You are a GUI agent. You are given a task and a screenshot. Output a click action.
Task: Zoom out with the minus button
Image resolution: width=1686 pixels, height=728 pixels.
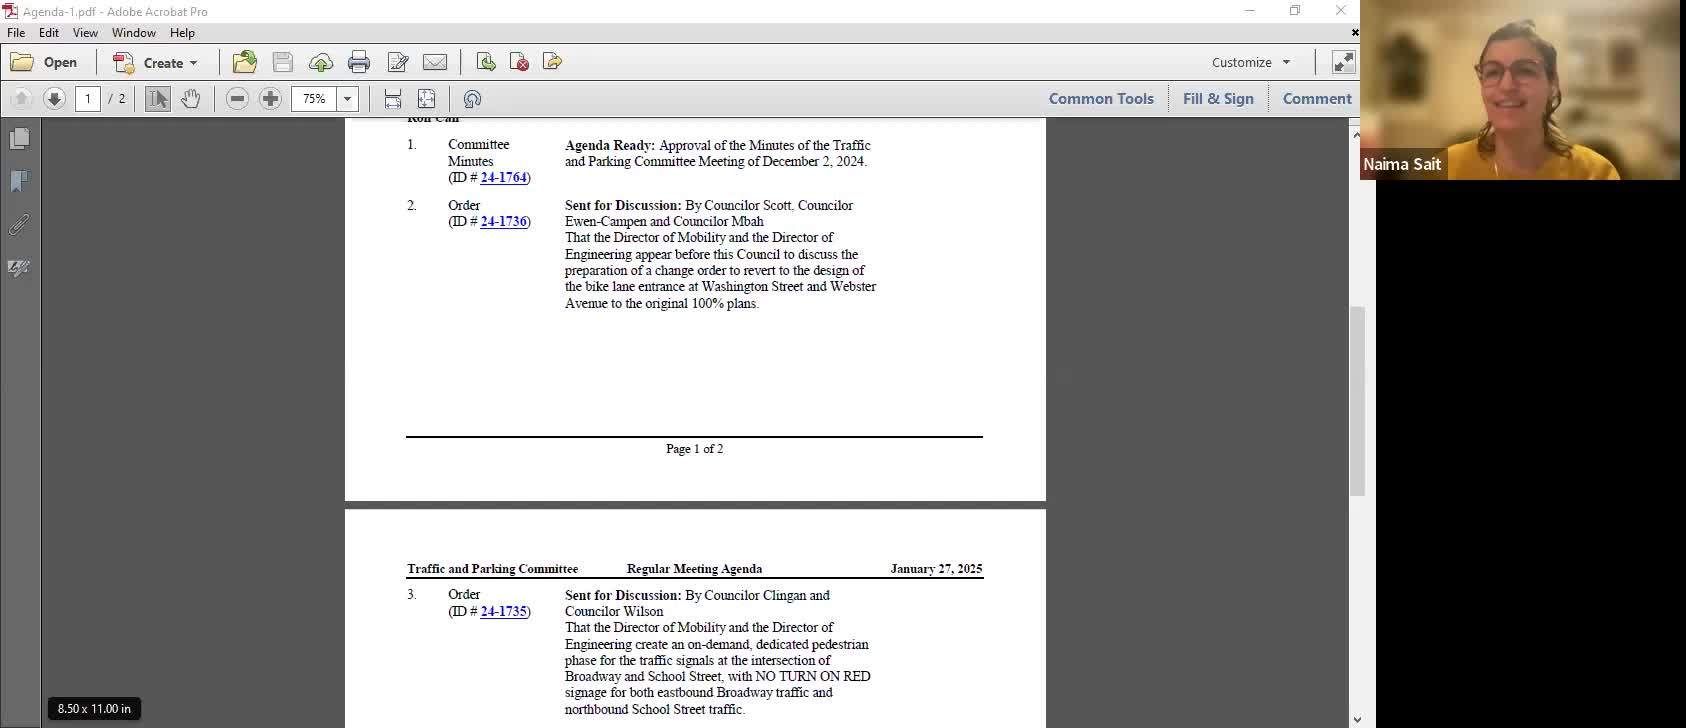coord(237,98)
